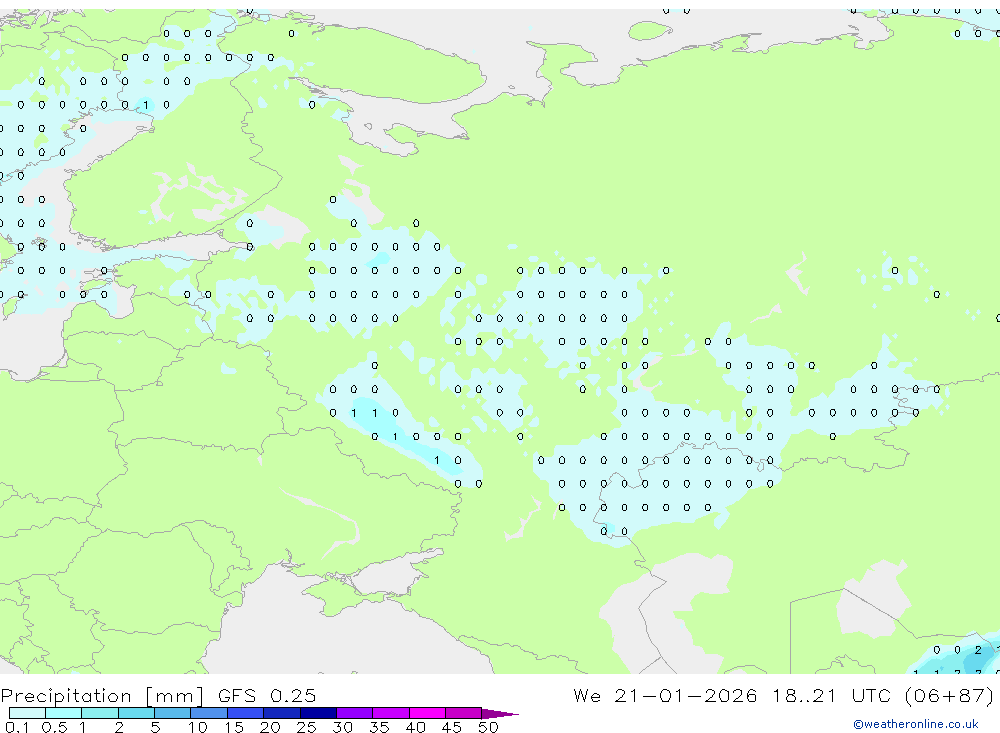1000x733 pixels.
Task: Click the '10' legend scale label
Action: click(x=198, y=727)
